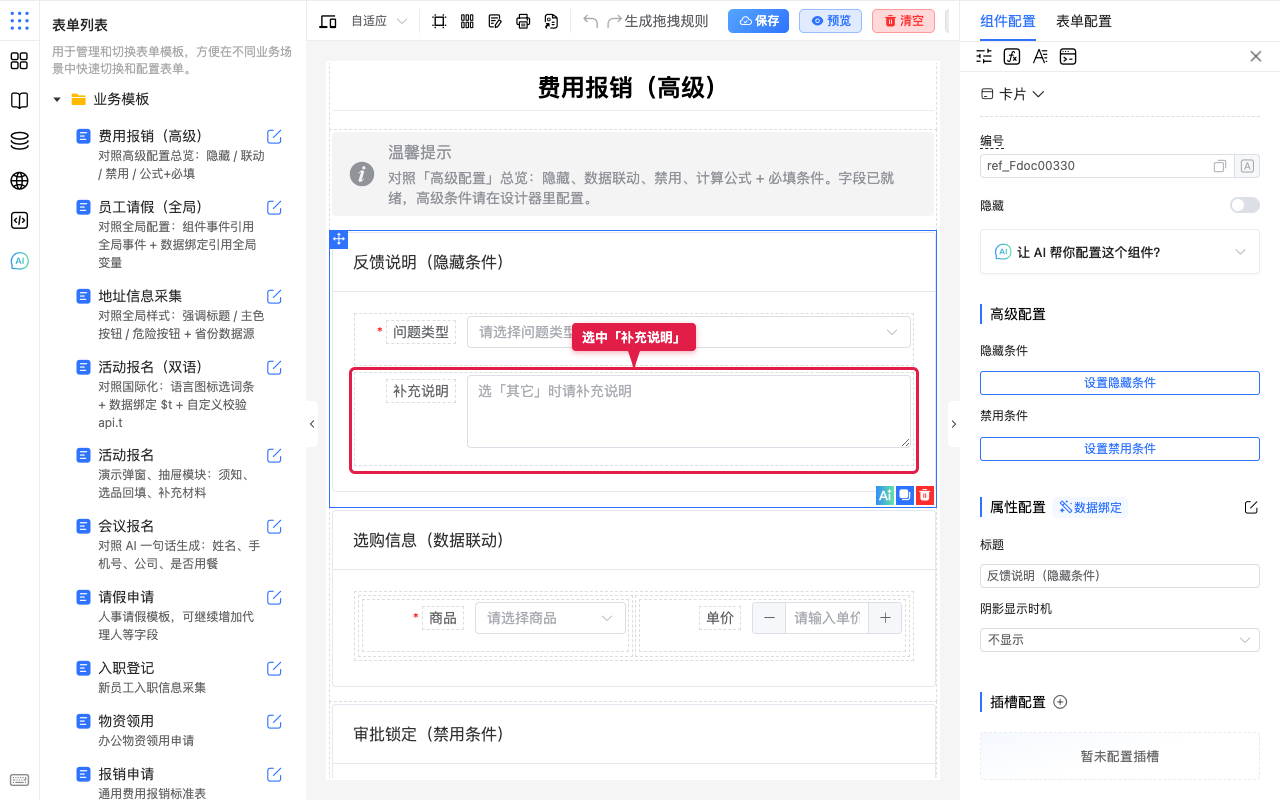Collapse the 业务模板 folder
This screenshot has width=1280, height=800.
(x=57, y=99)
